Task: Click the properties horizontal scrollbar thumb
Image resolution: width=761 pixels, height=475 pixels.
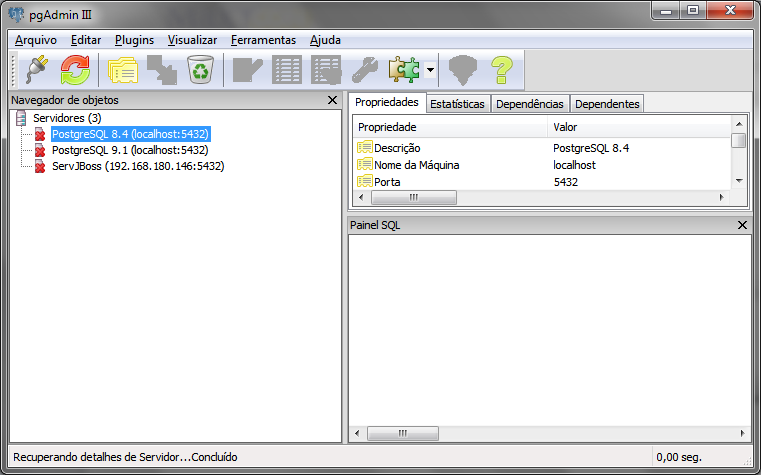Action: (414, 197)
